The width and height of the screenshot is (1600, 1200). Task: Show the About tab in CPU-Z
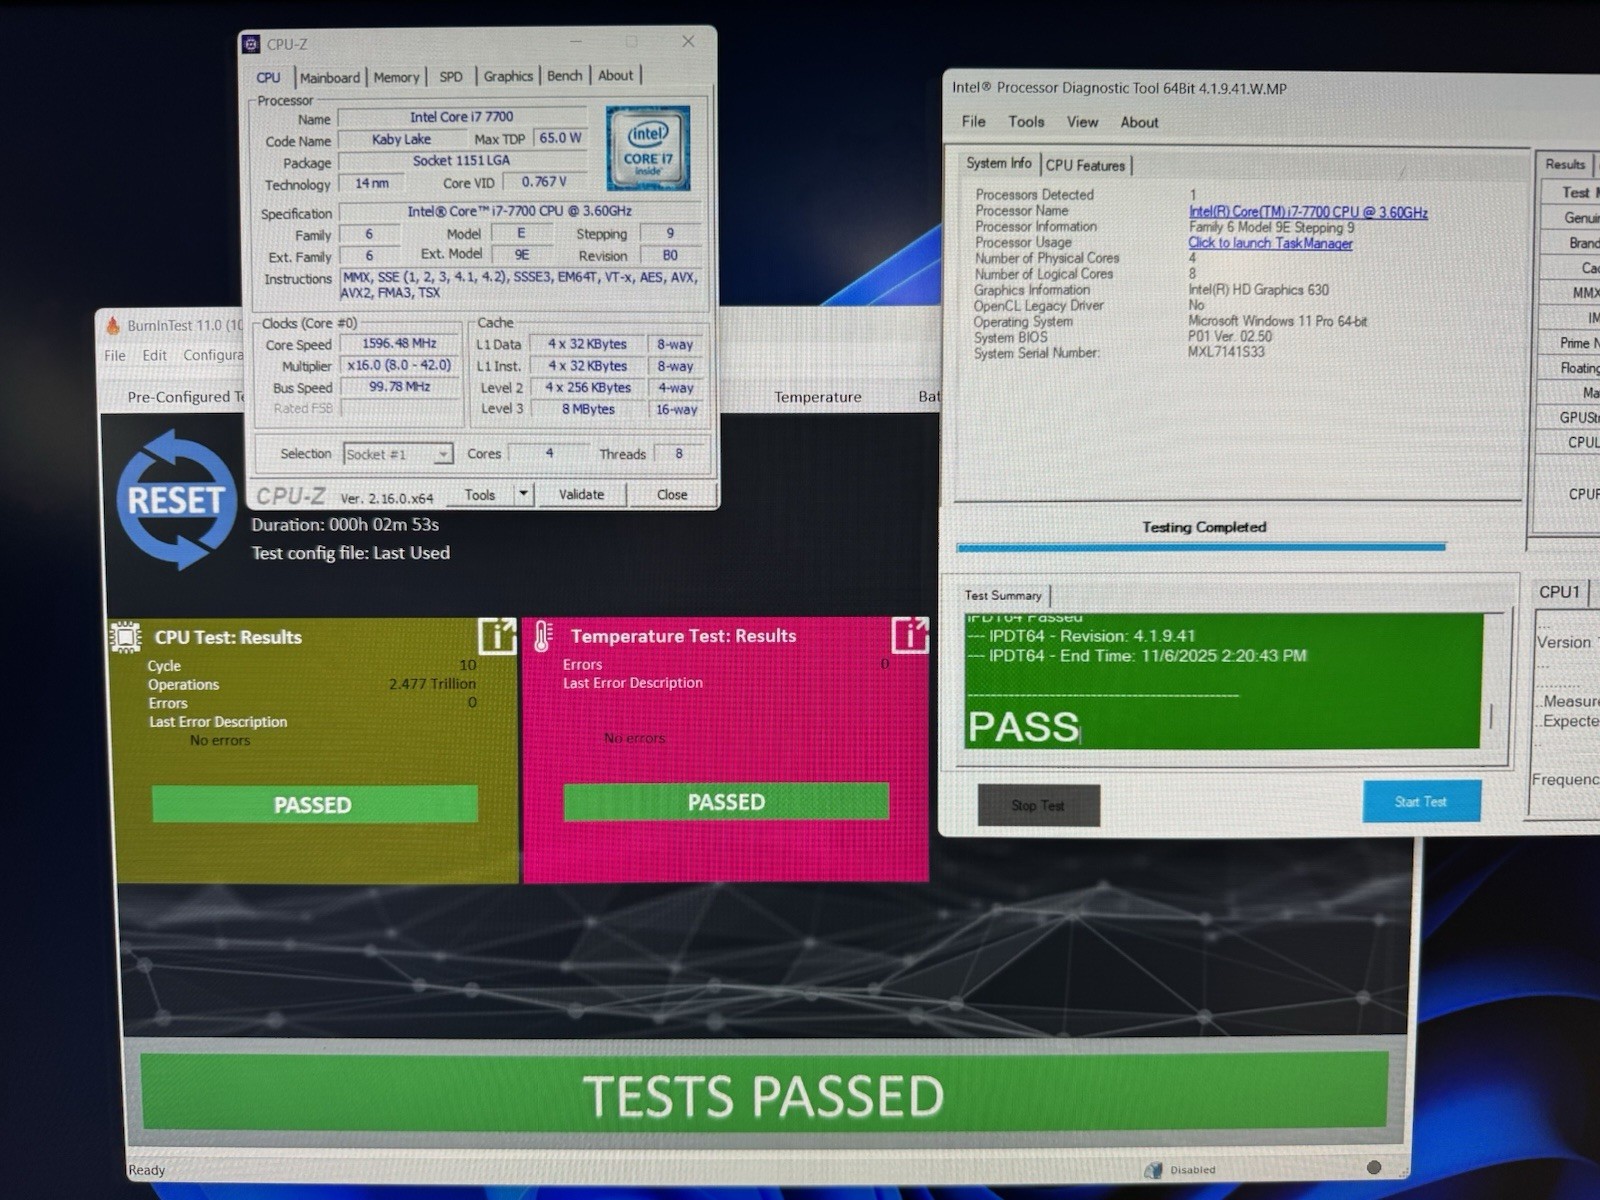click(615, 75)
